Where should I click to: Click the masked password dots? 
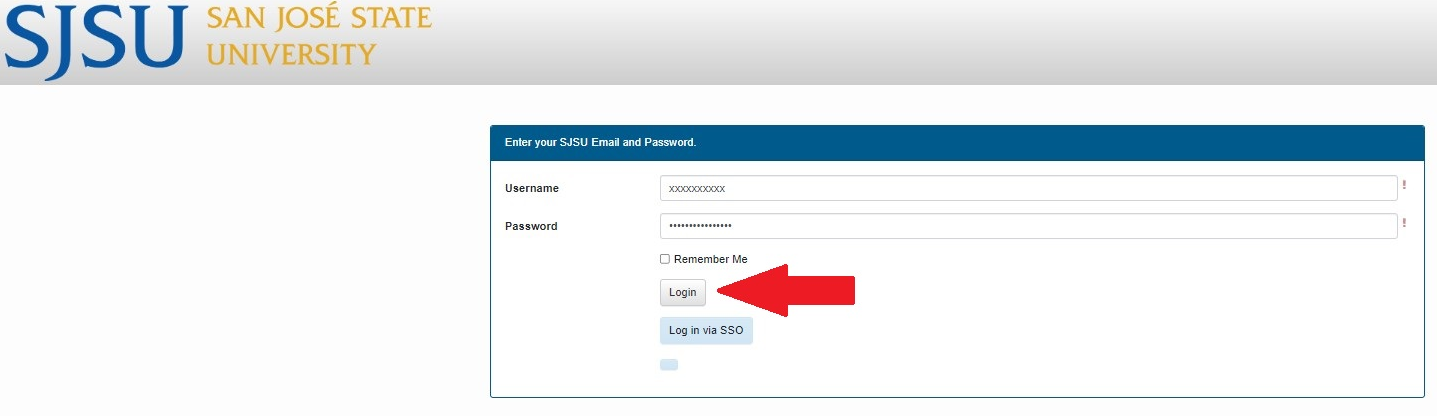(700, 226)
